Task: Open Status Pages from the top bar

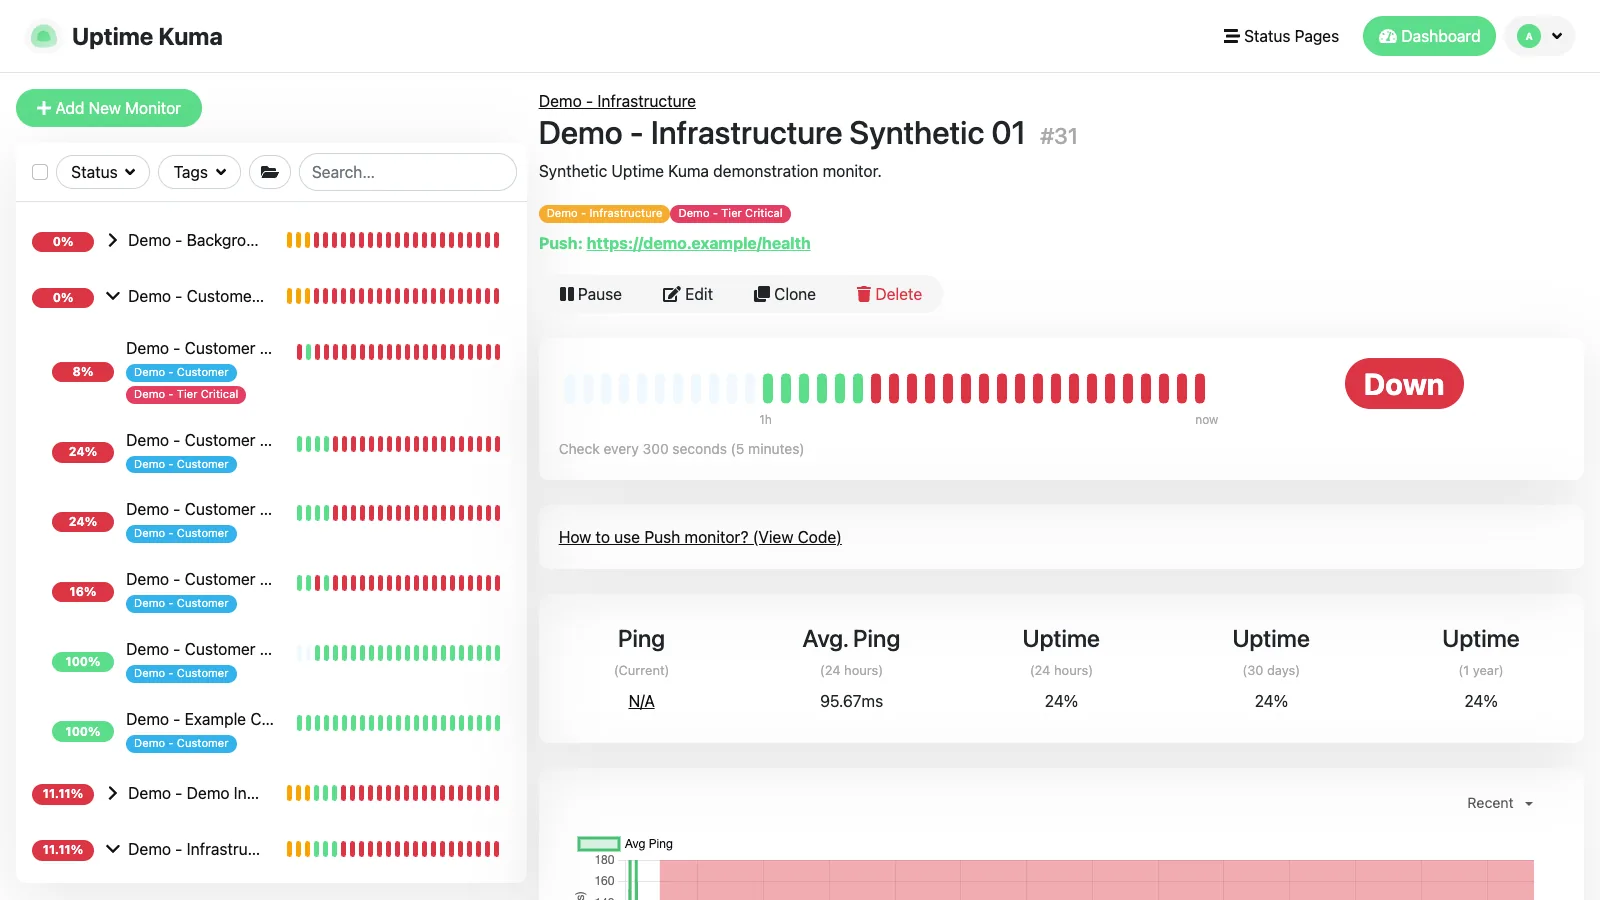Action: [1281, 36]
